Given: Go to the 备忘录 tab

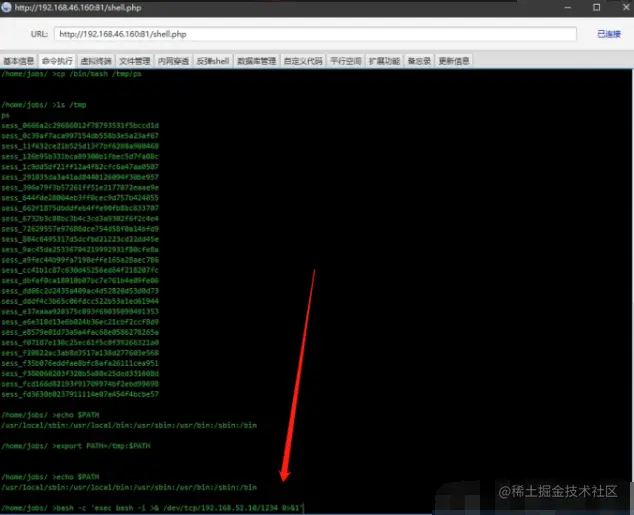Looking at the screenshot, I should [419, 61].
